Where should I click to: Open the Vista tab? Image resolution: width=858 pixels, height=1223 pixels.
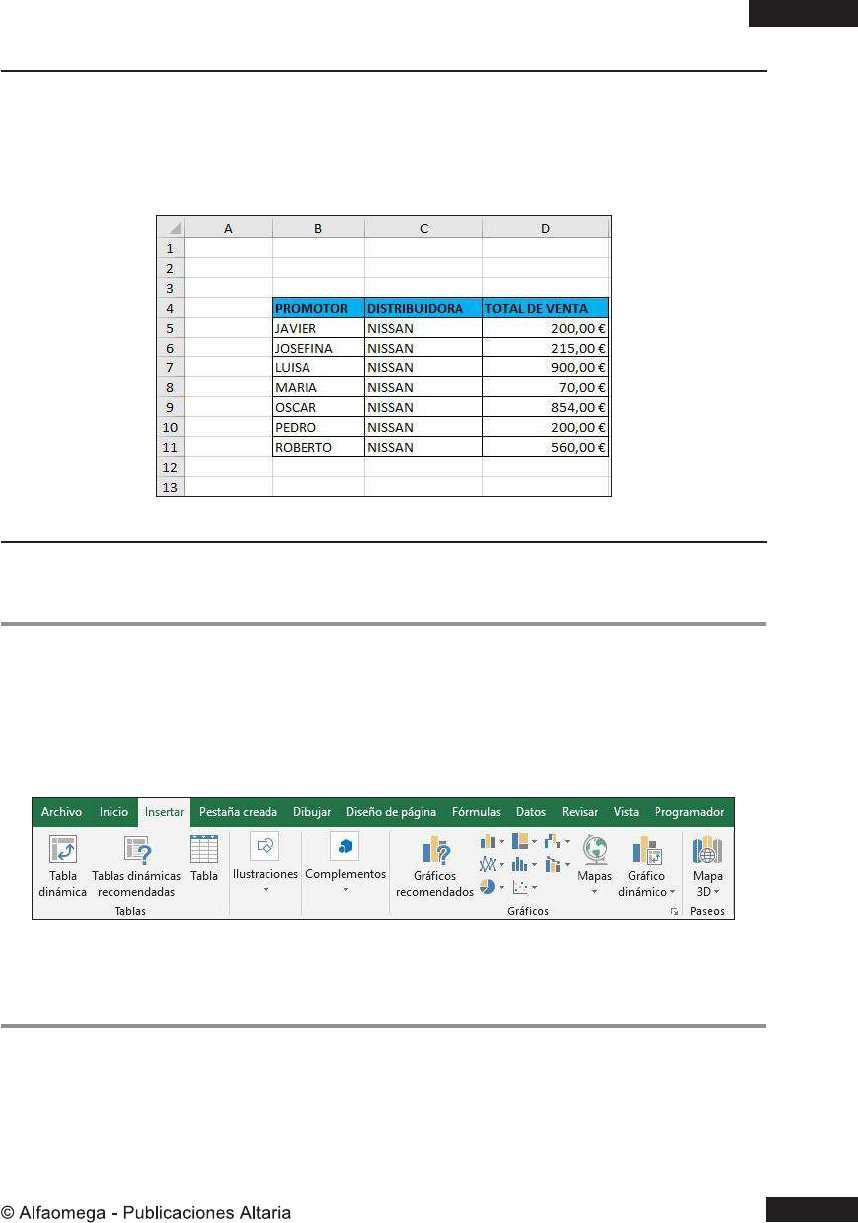coord(626,812)
